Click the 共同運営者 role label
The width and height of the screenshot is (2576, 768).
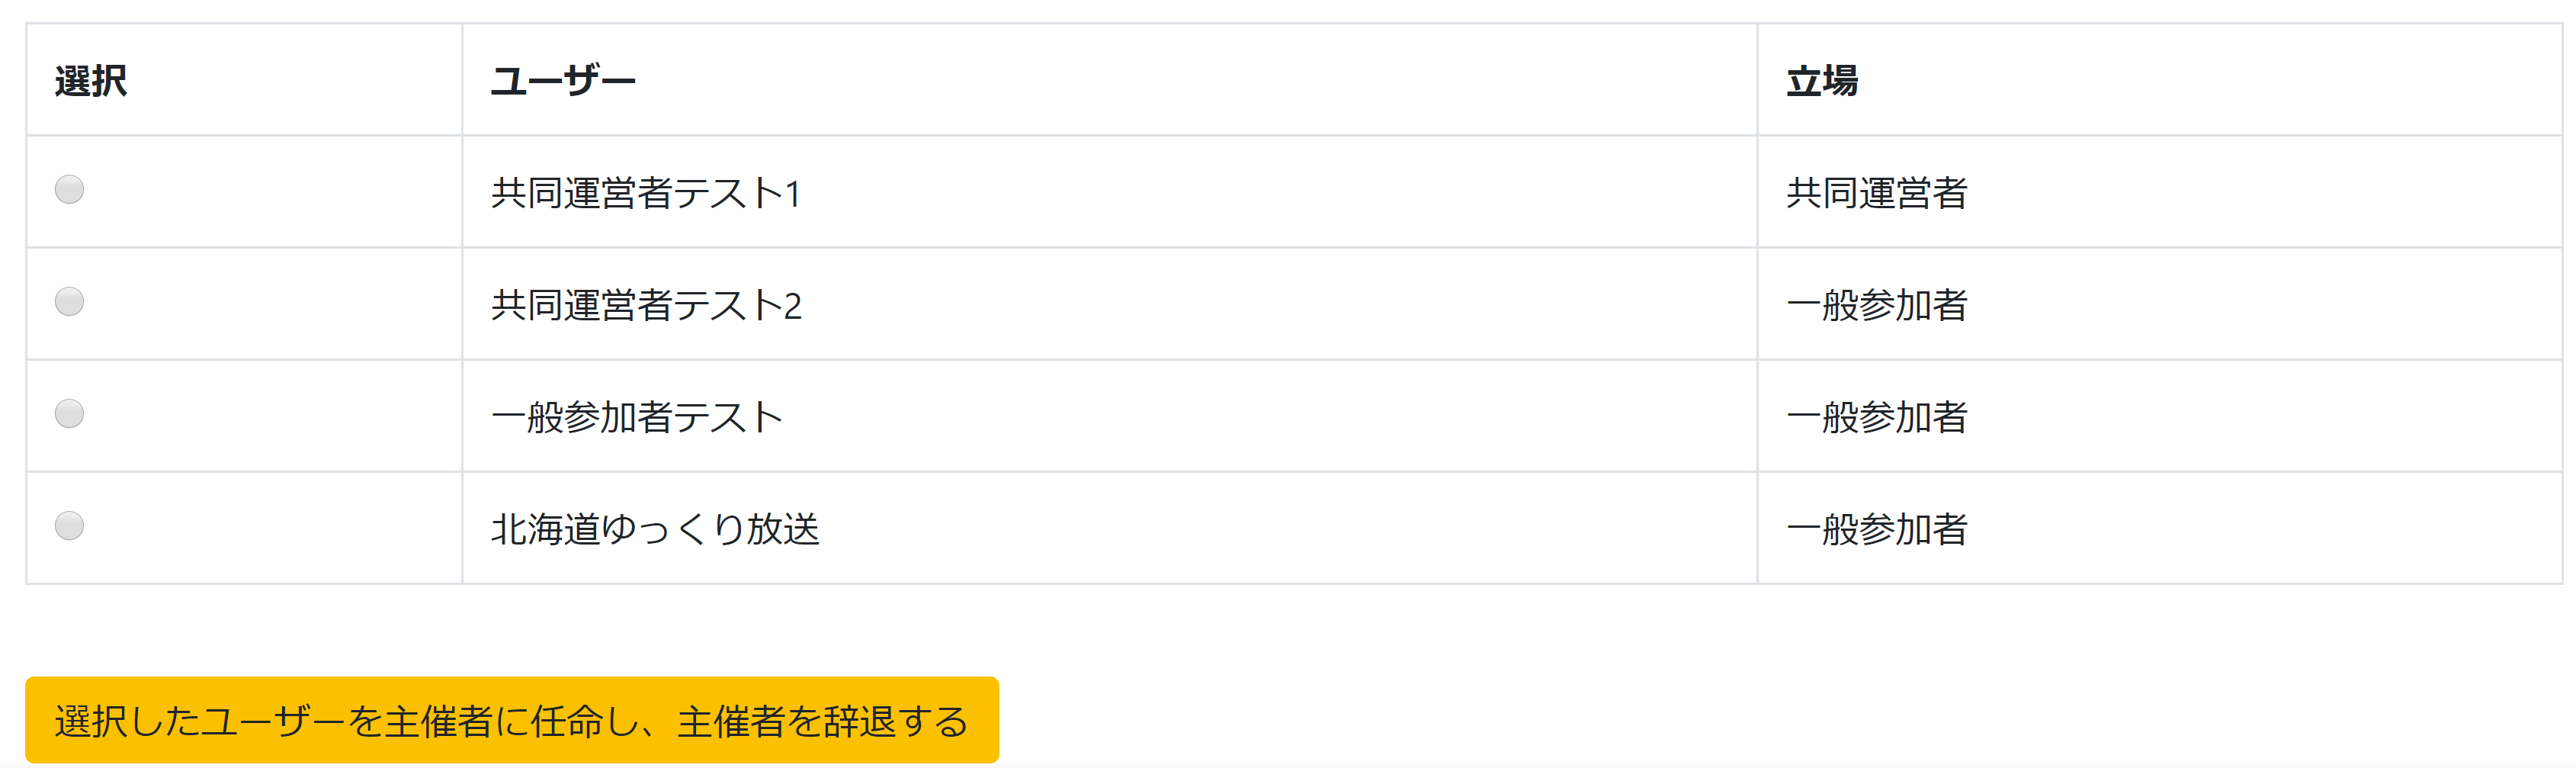click(x=1876, y=194)
